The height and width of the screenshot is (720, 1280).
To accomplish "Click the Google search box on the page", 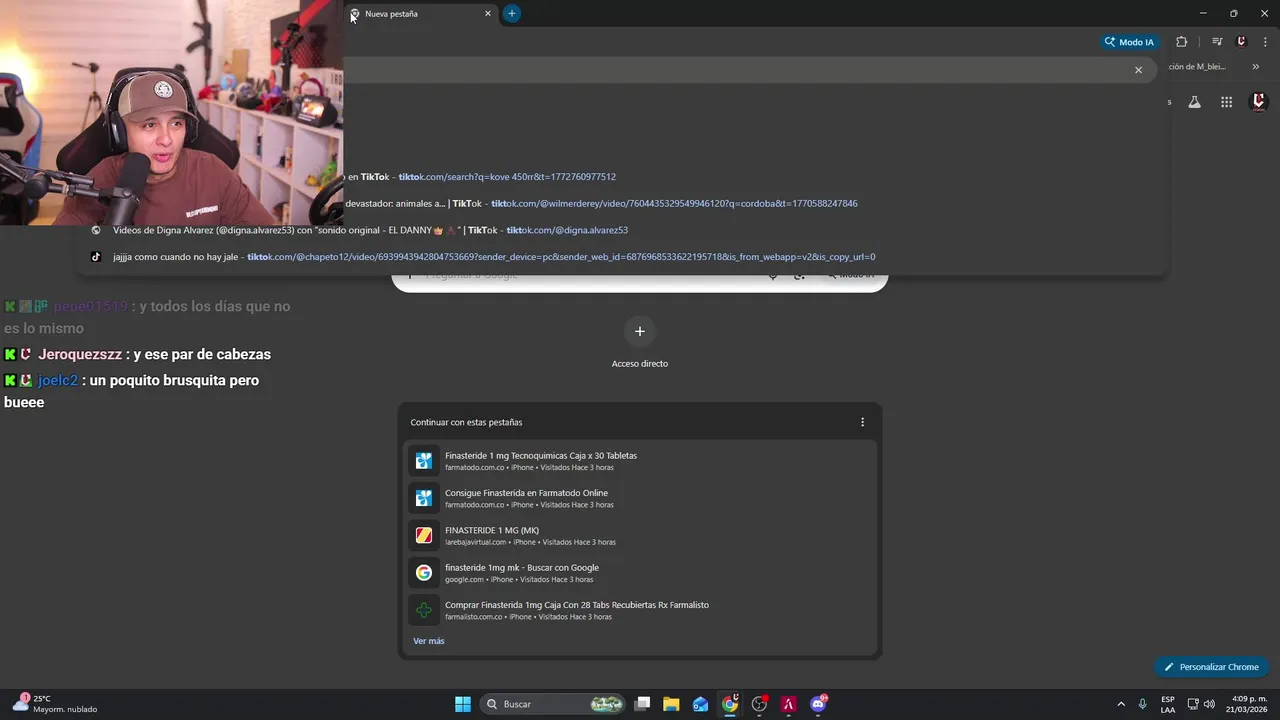I will (640, 276).
